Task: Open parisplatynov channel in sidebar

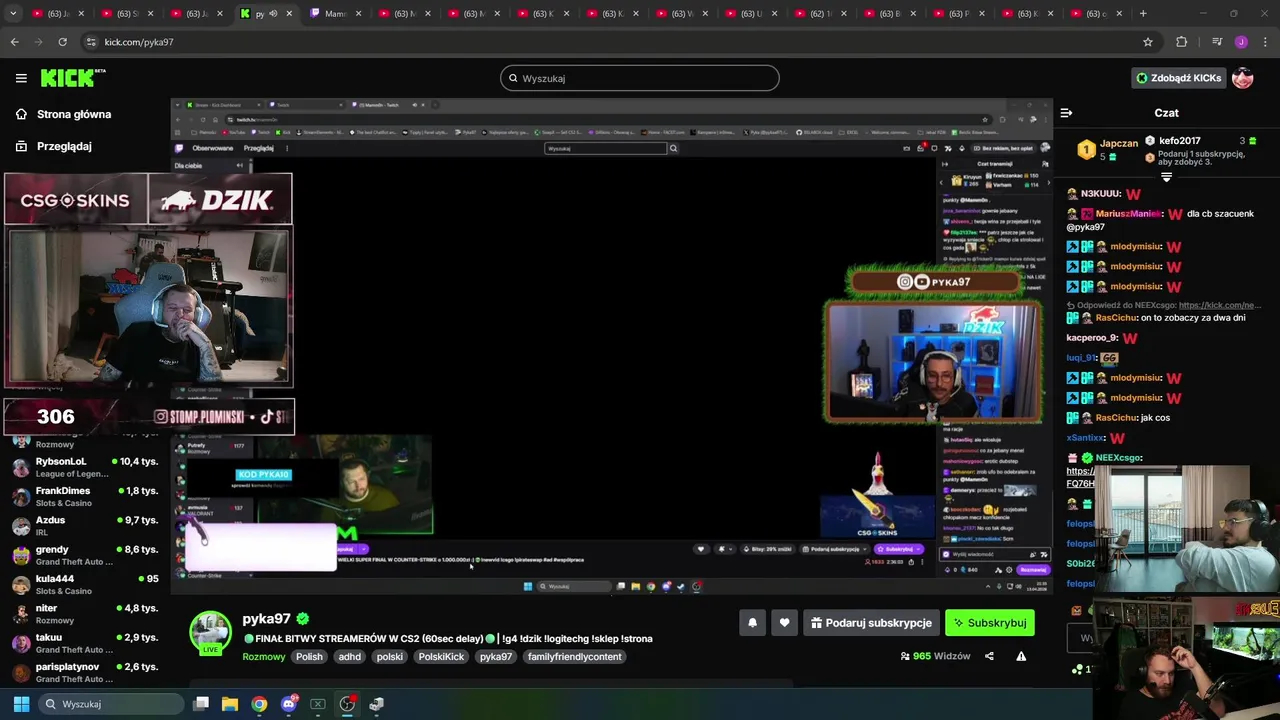Action: pyautogui.click(x=85, y=672)
